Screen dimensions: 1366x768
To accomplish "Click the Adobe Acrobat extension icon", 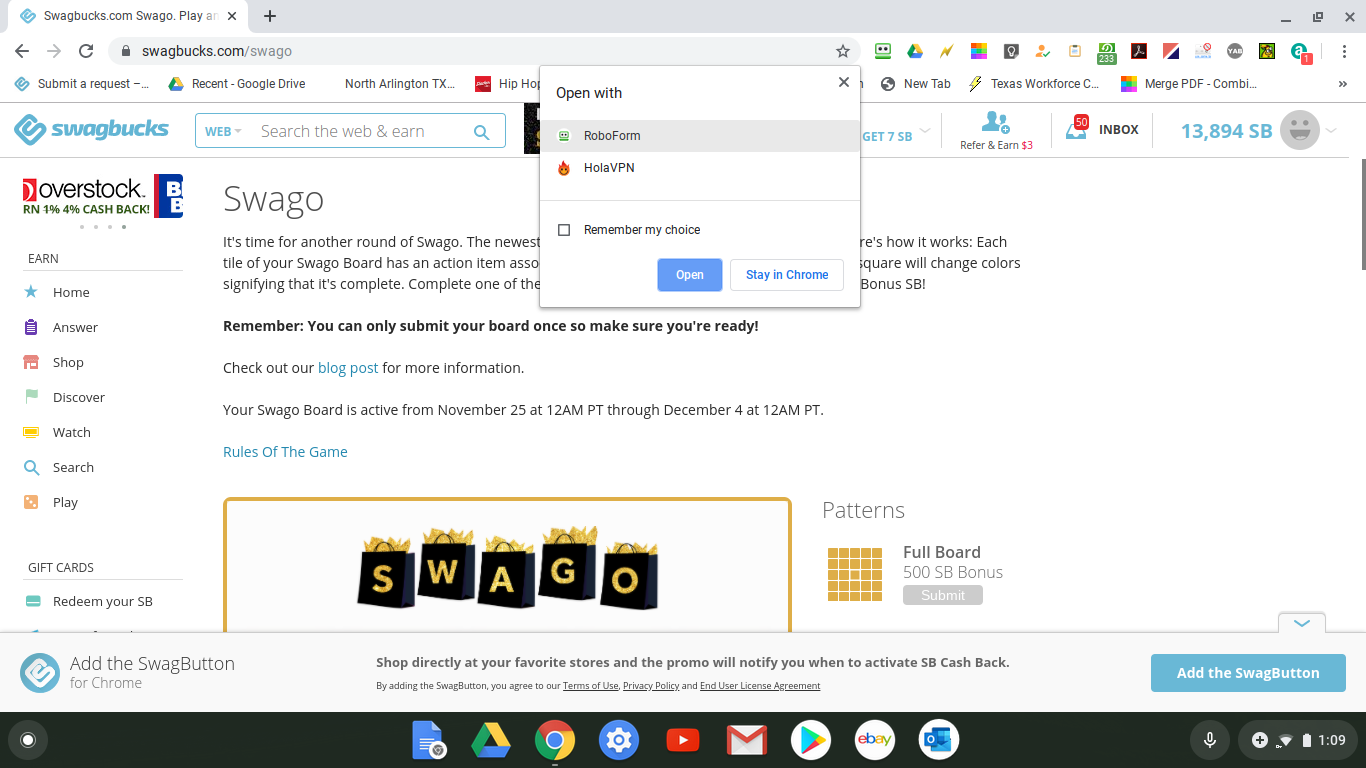I will pyautogui.click(x=1139, y=51).
